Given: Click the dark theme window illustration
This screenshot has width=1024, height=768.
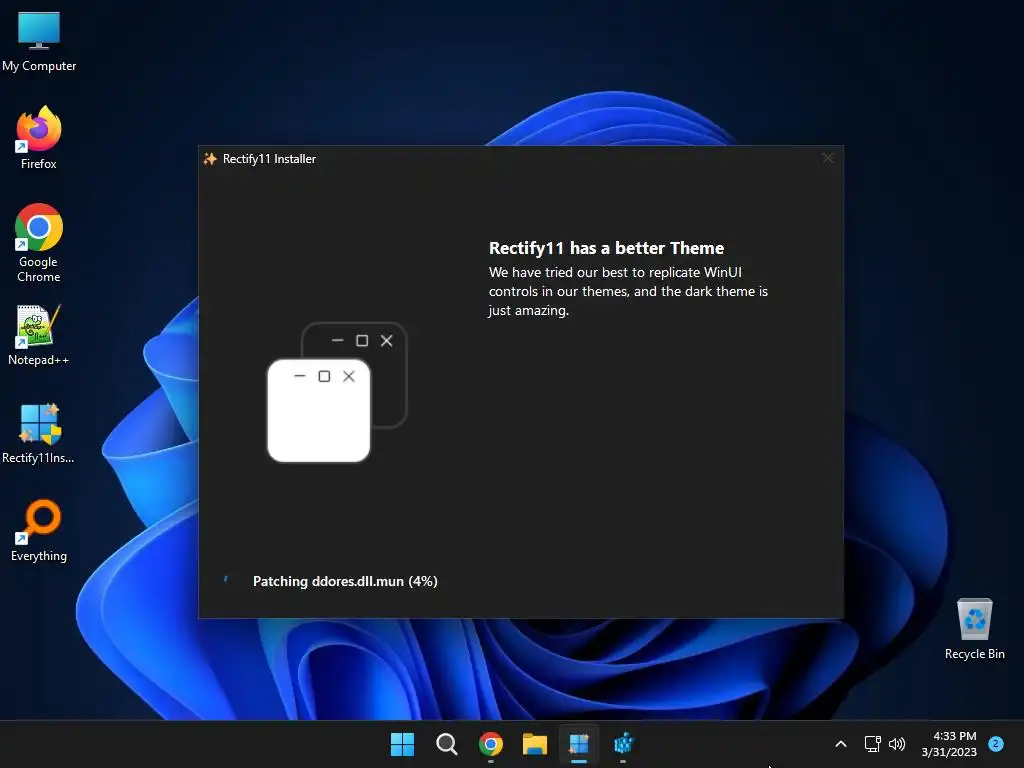Looking at the screenshot, I should 388,375.
